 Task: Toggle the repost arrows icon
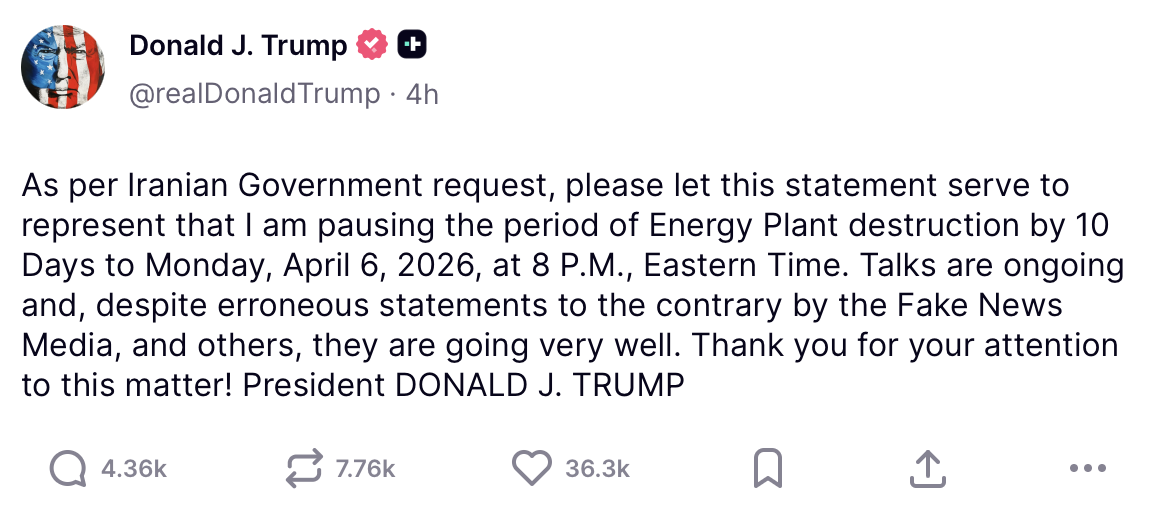point(304,468)
